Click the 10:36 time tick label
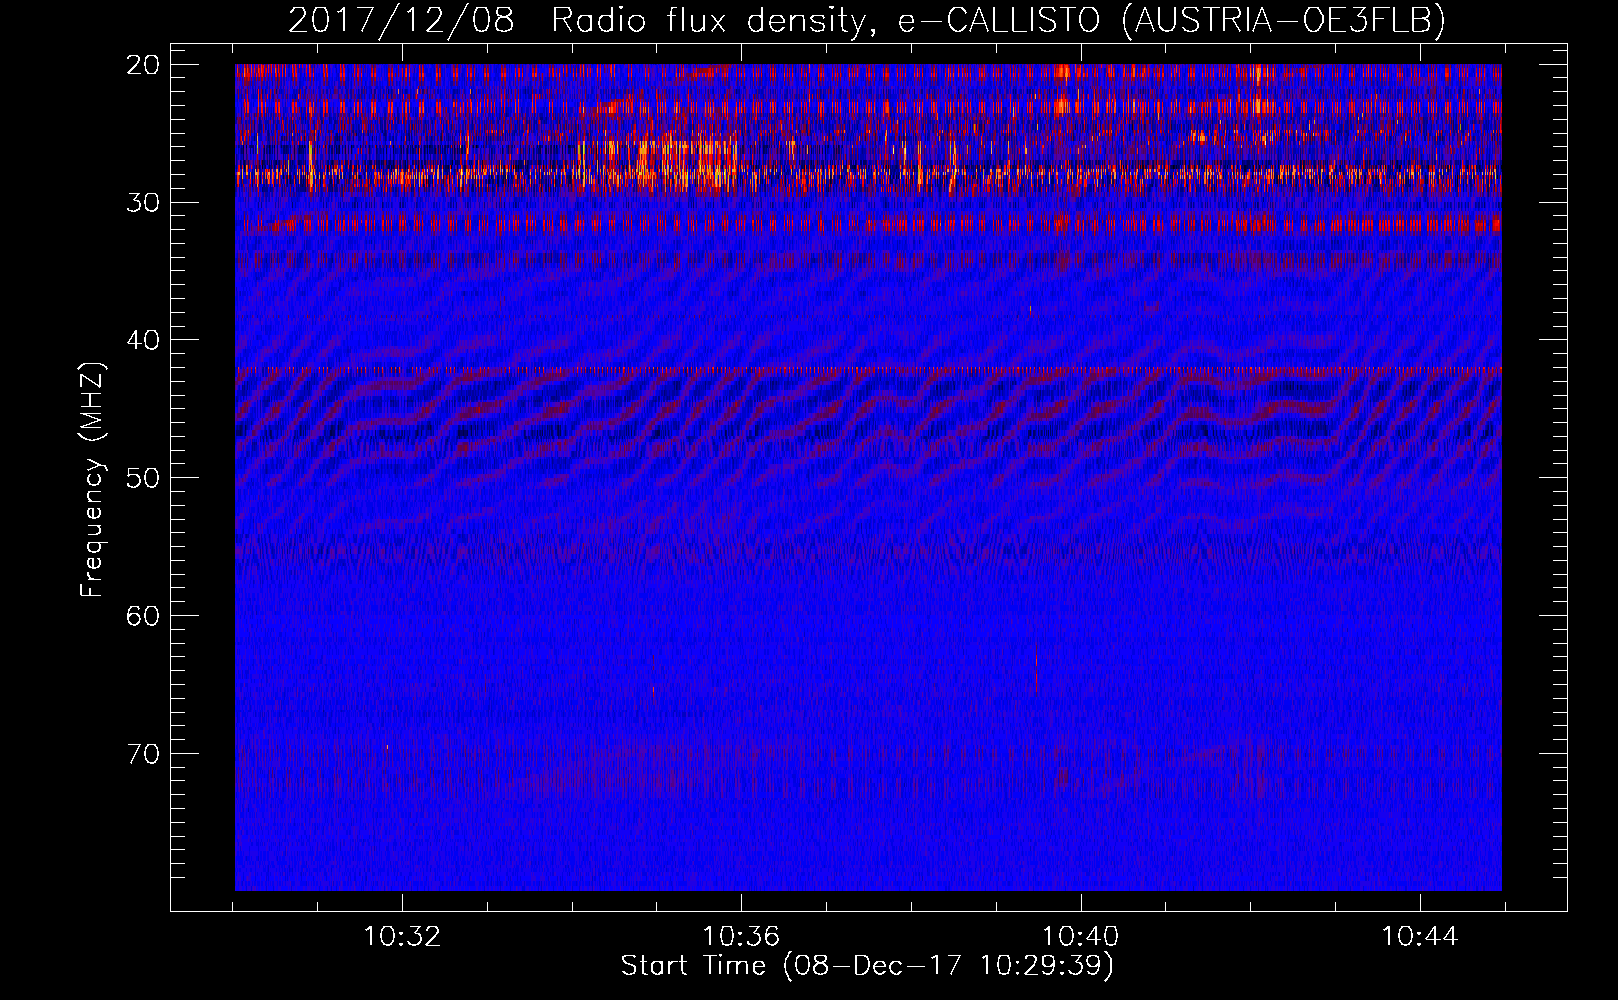Image resolution: width=1618 pixels, height=1000 pixels. point(741,937)
